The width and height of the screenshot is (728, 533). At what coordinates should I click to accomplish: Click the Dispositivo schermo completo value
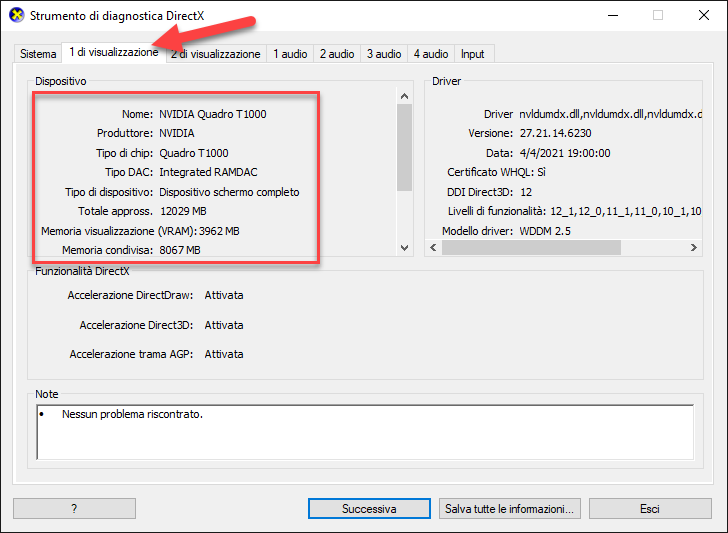[229, 192]
